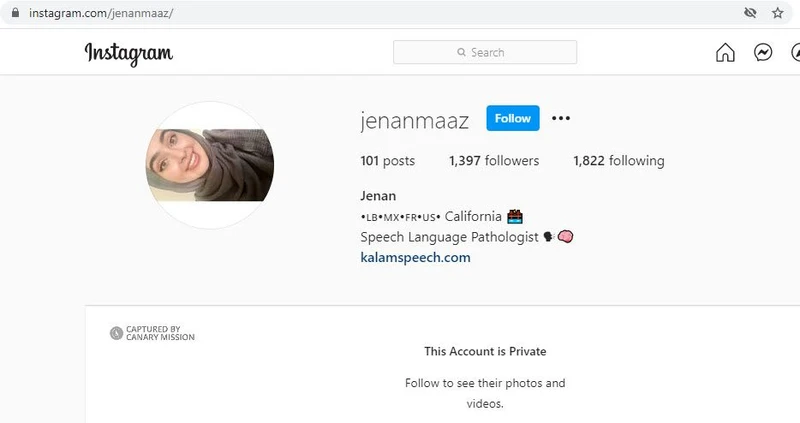Click the Speech Language Pathologist bio text
800x423 pixels.
[x=449, y=237]
